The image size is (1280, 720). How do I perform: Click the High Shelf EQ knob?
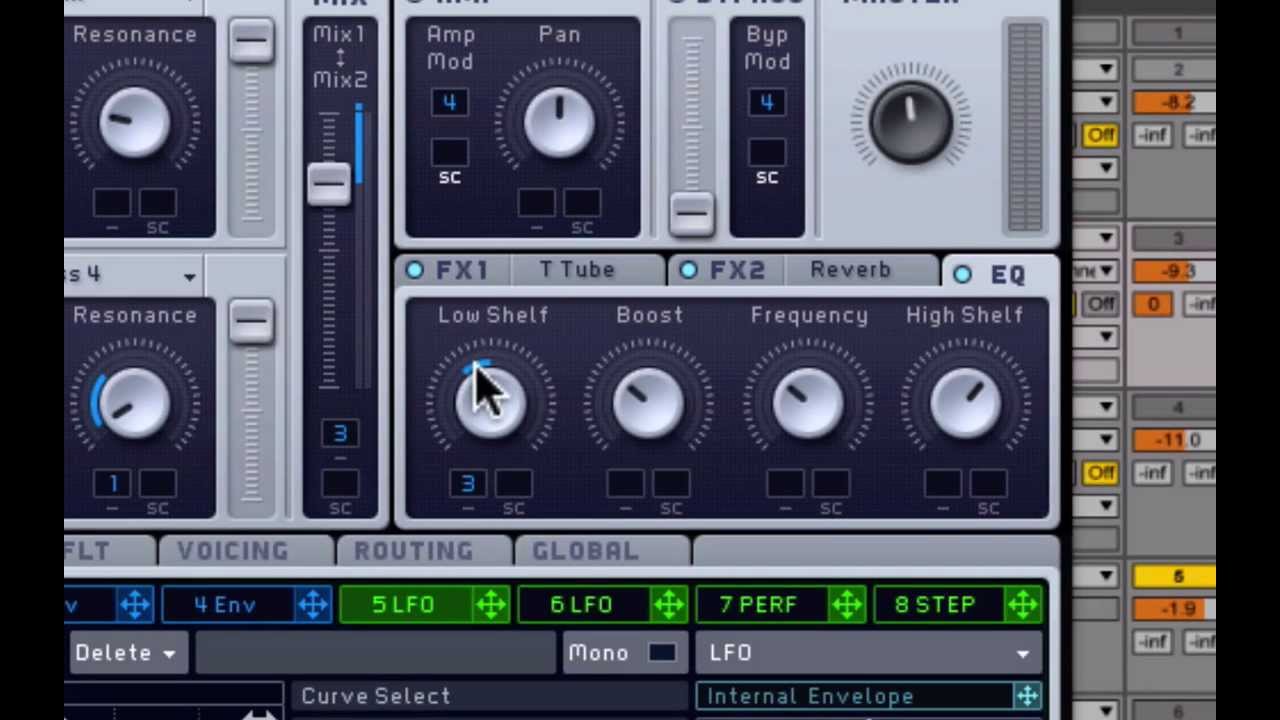(x=965, y=402)
